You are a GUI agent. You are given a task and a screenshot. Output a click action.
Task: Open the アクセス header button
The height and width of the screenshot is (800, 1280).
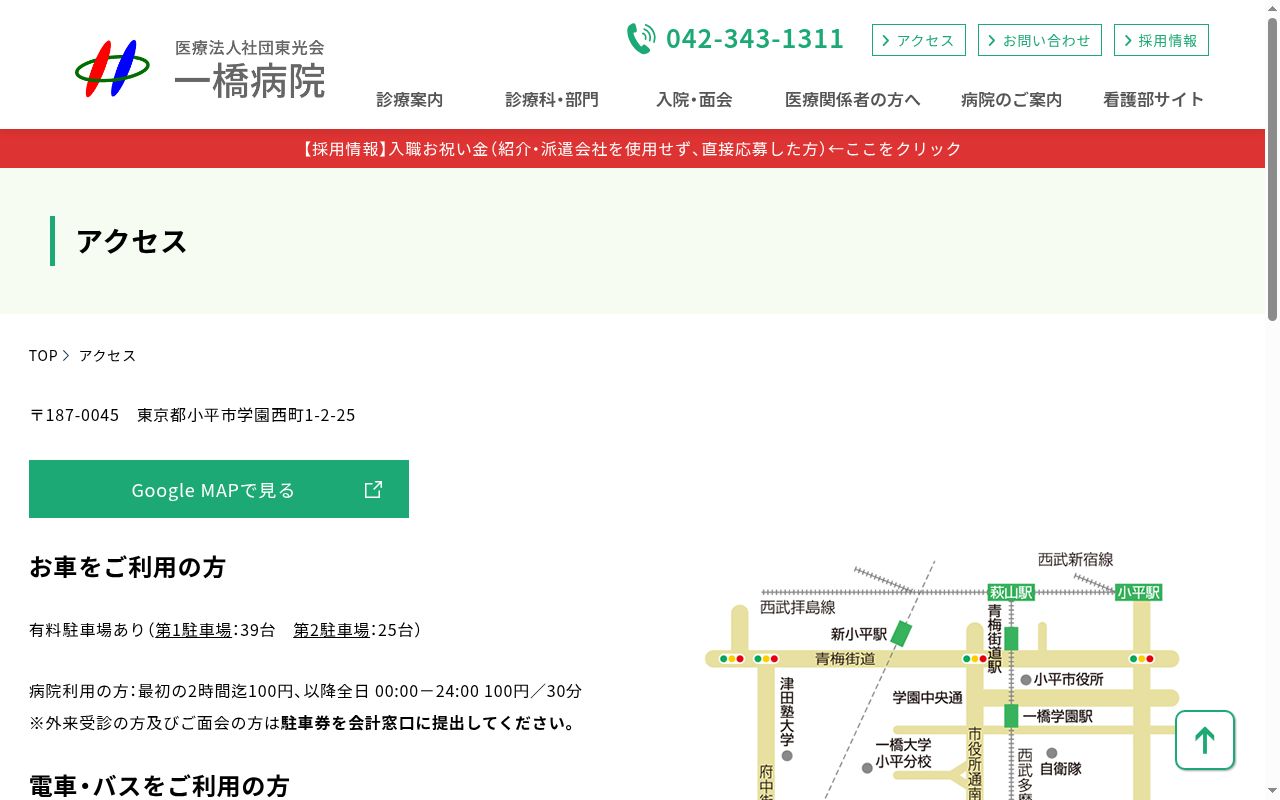[919, 40]
